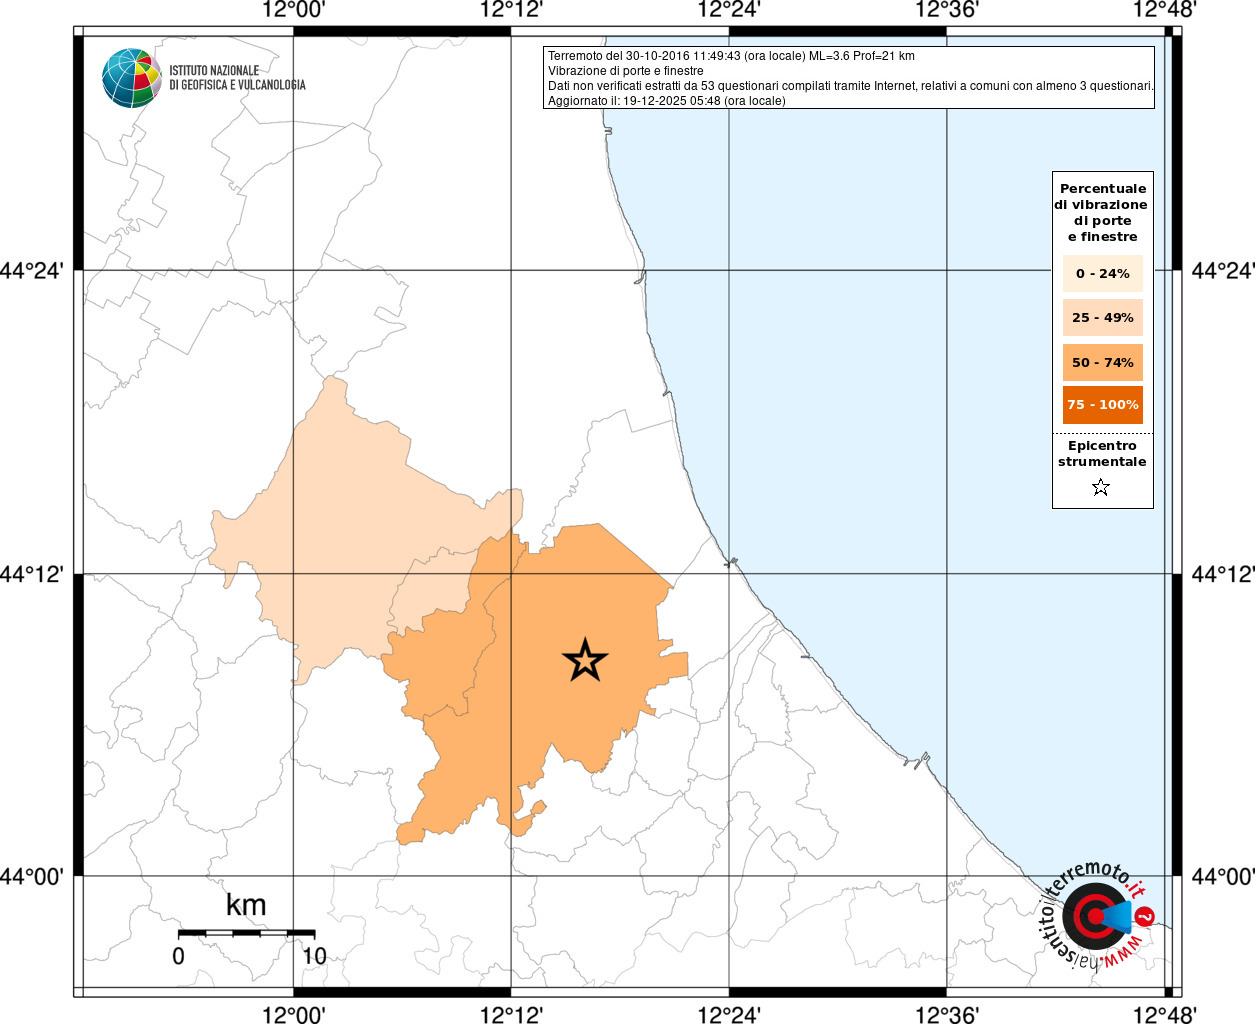Click the top 12°48' longitude label
The width and height of the screenshot is (1255, 1024).
(1165, 10)
